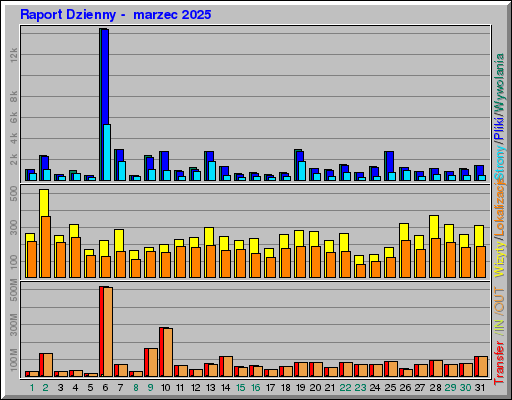Click the "Strony" legend label
Screen dimensions: 512x400
click(x=499, y=163)
